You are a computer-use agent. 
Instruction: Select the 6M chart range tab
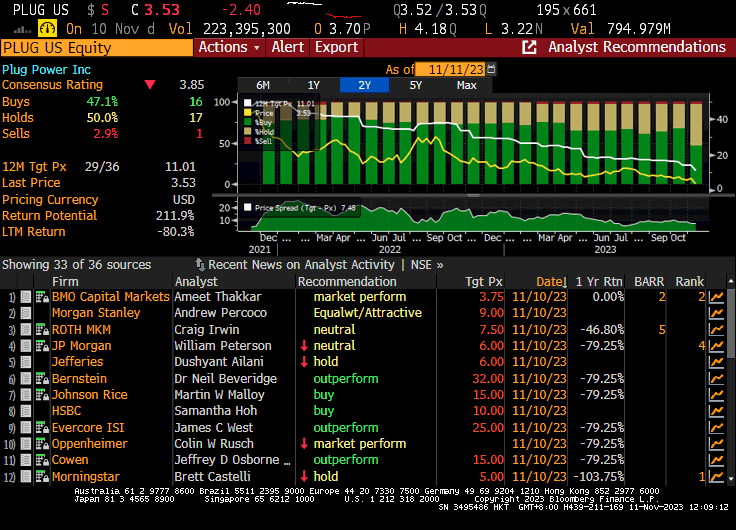tap(263, 85)
